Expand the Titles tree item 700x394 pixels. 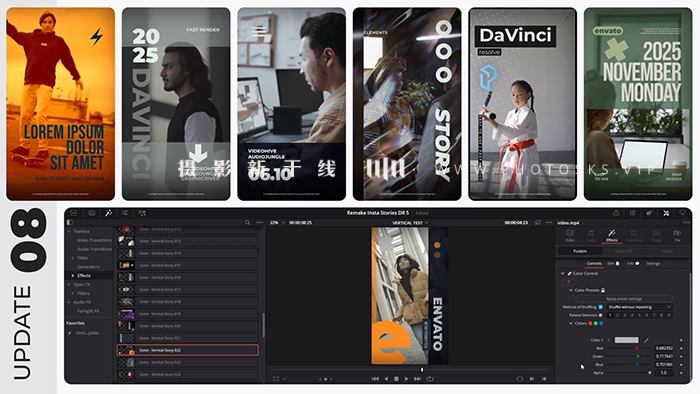tap(73, 258)
